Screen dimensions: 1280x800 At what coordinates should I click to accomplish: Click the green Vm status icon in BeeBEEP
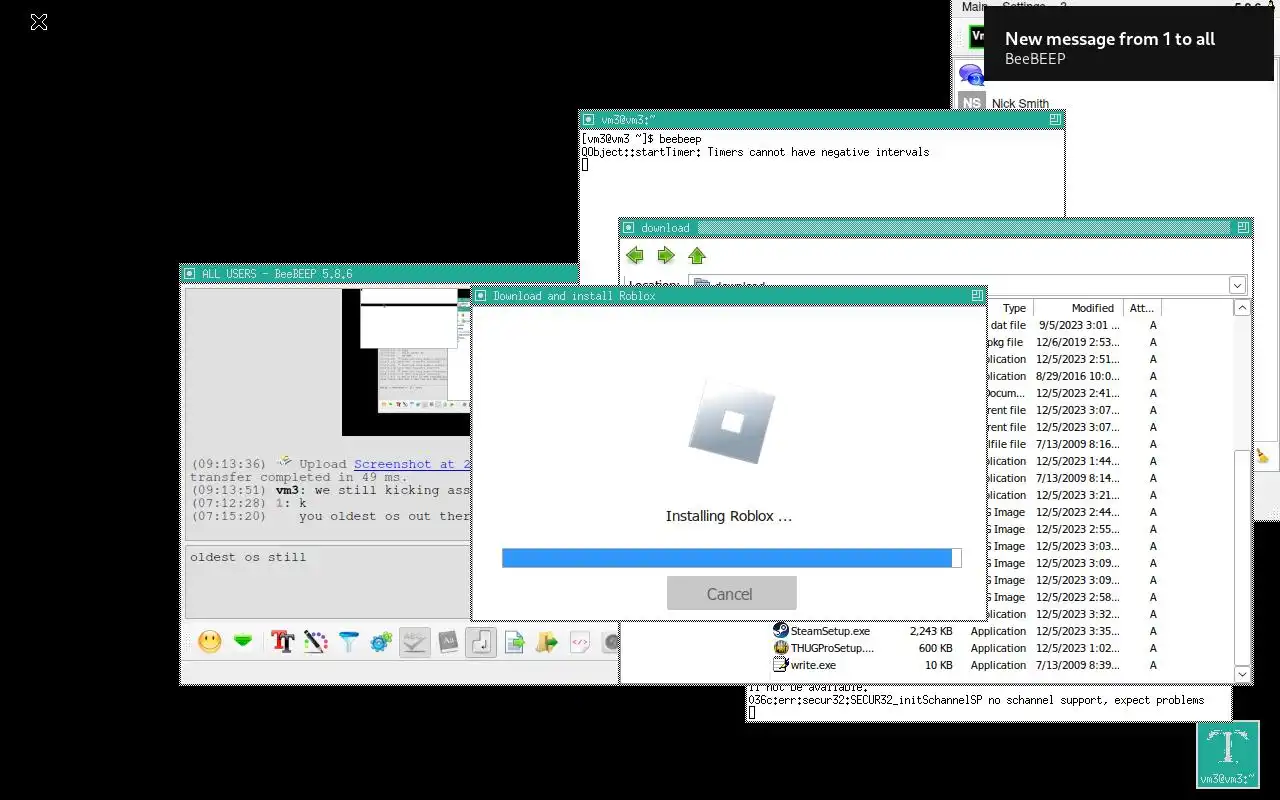[x=977, y=37]
